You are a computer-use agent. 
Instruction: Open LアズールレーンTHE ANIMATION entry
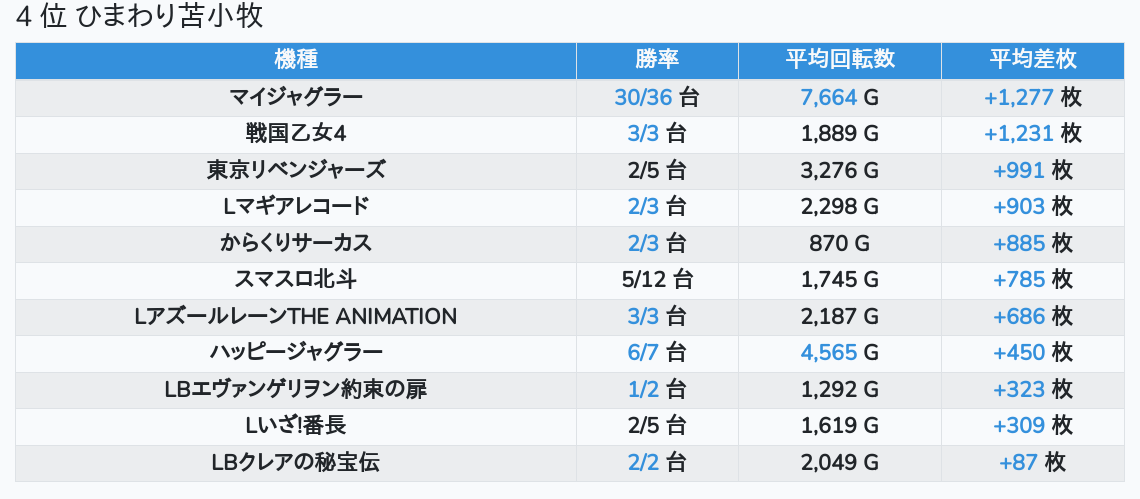click(295, 316)
